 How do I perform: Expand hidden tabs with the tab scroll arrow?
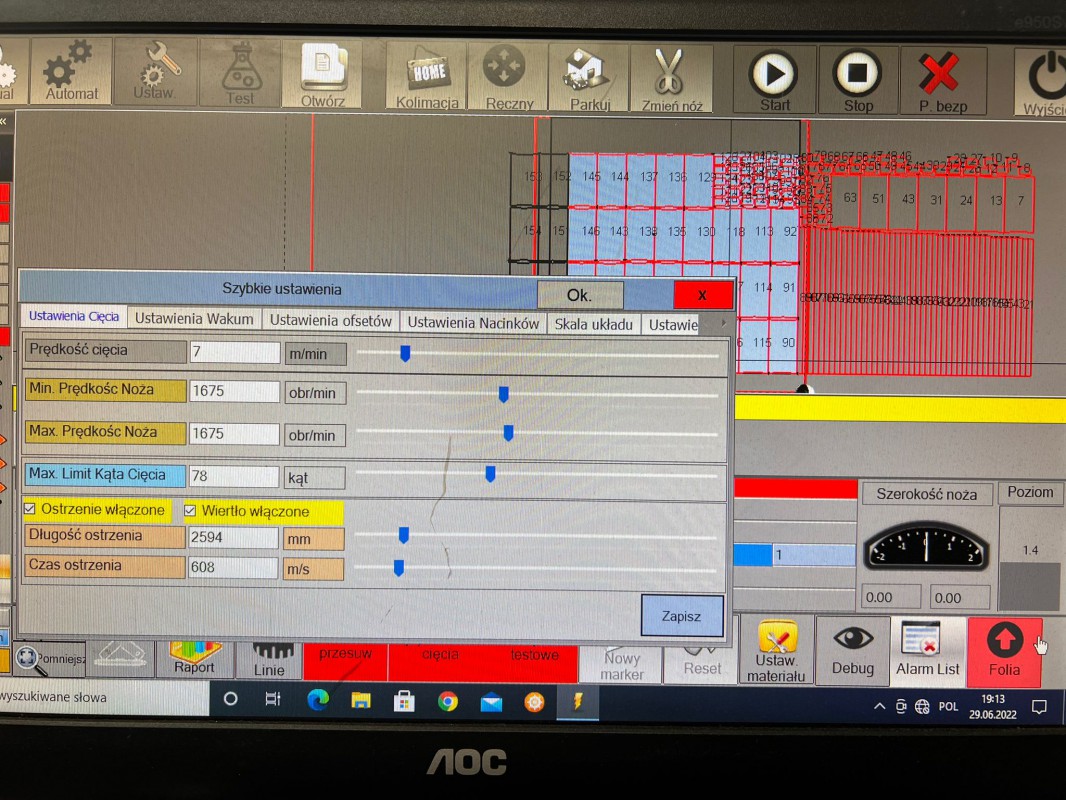723,323
